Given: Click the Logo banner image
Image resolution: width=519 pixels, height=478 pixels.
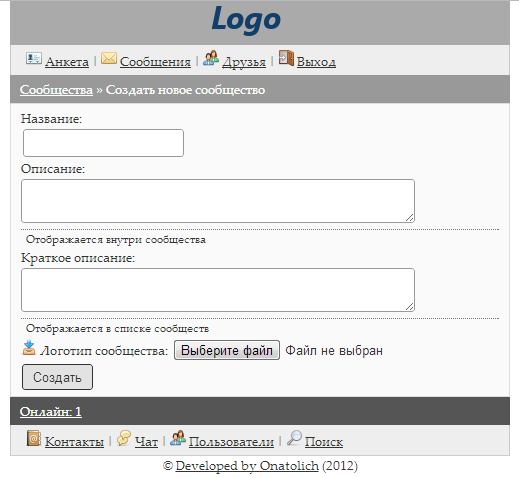Looking at the screenshot, I should (x=246, y=20).
